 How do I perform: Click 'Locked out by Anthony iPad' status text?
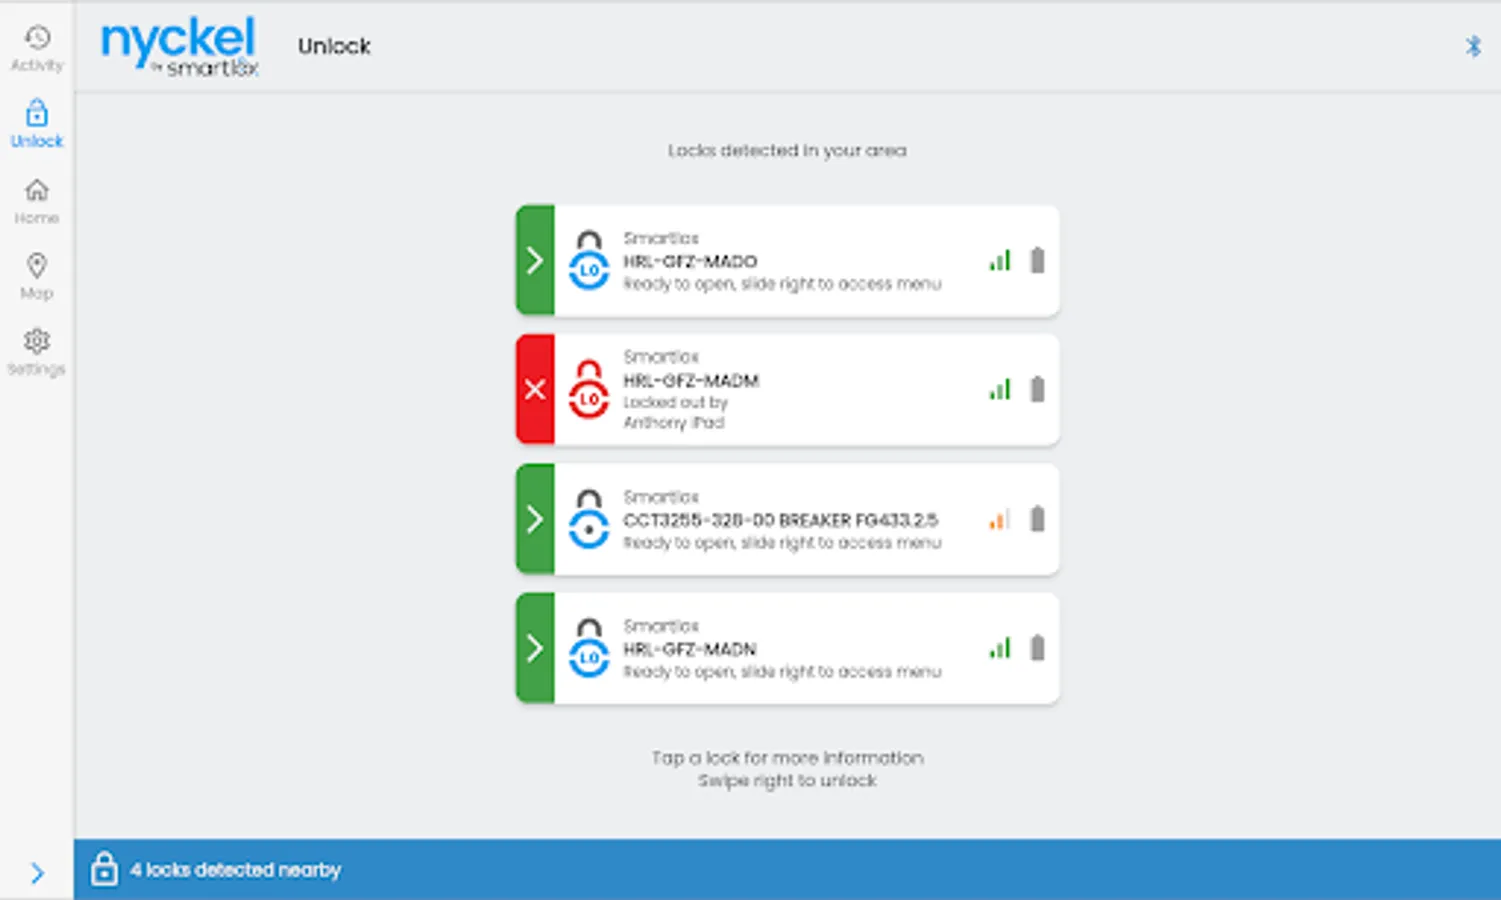(x=676, y=412)
